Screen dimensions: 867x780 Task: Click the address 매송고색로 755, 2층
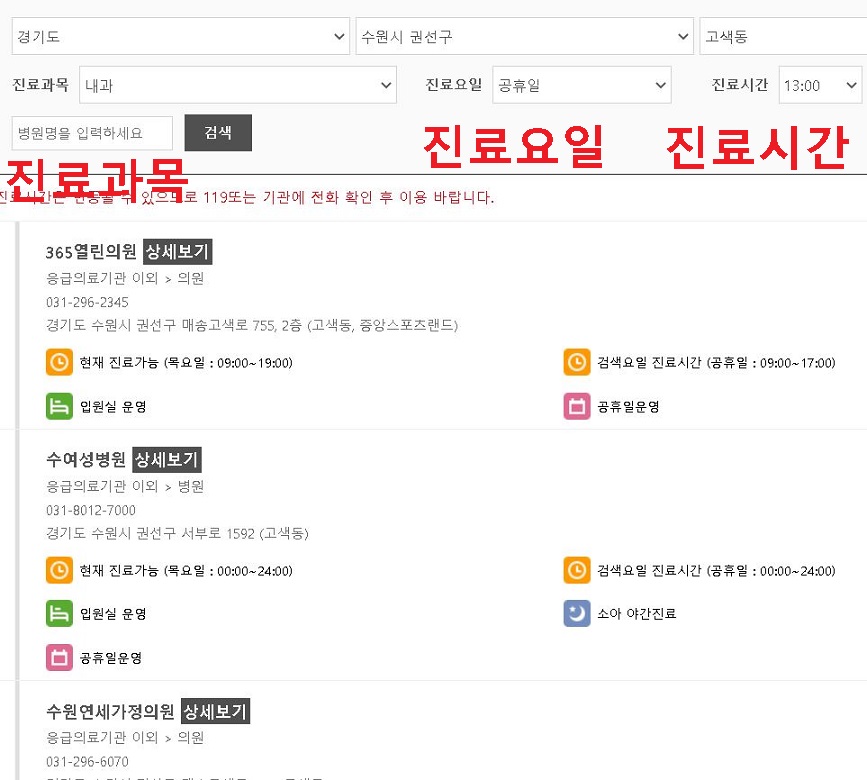point(252,325)
